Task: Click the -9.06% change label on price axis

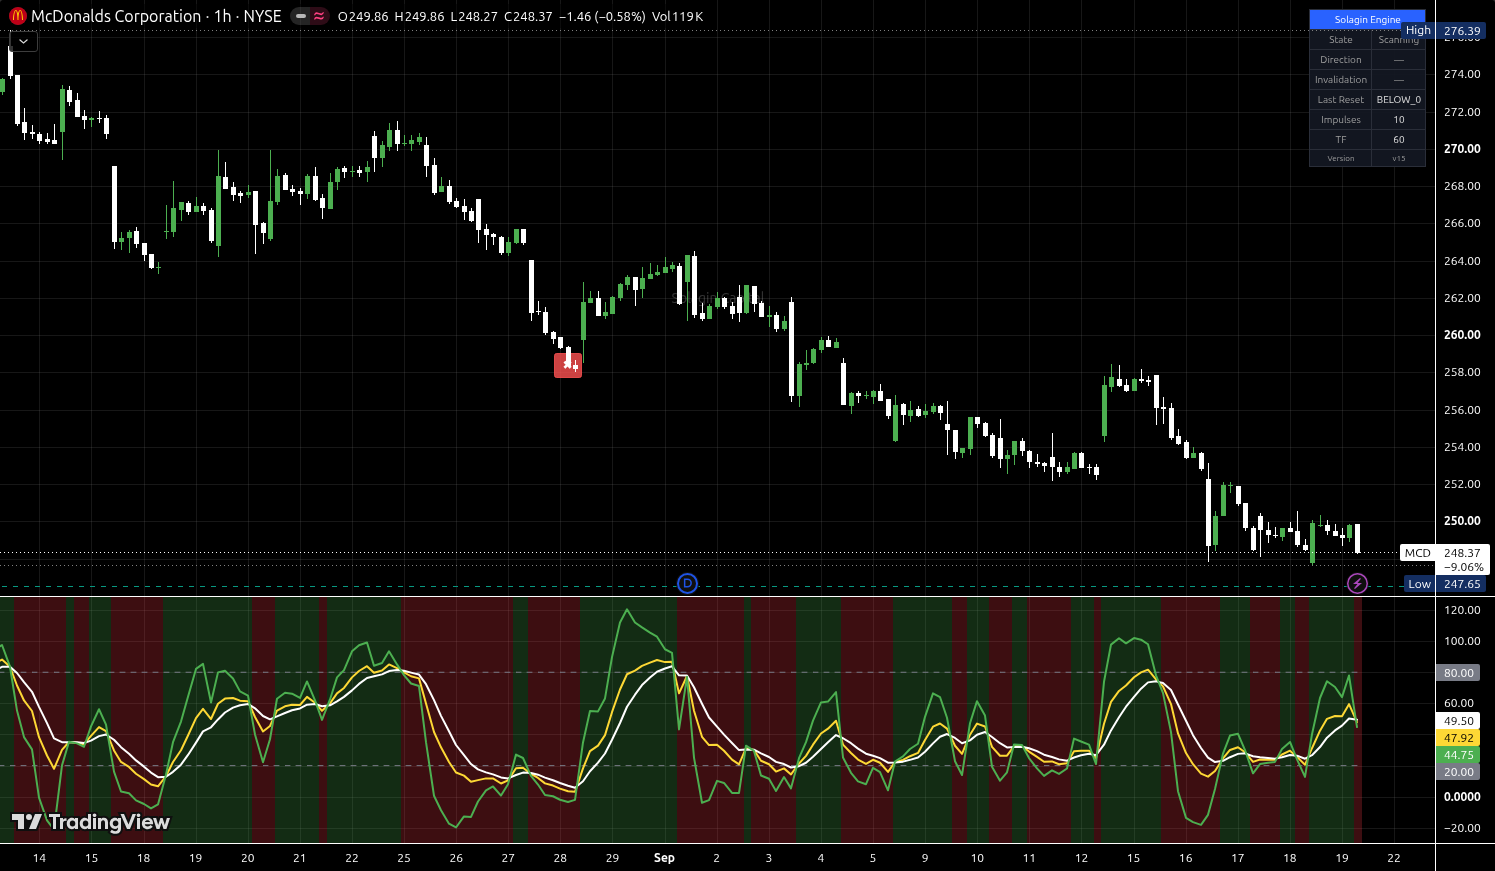Action: [1464, 567]
